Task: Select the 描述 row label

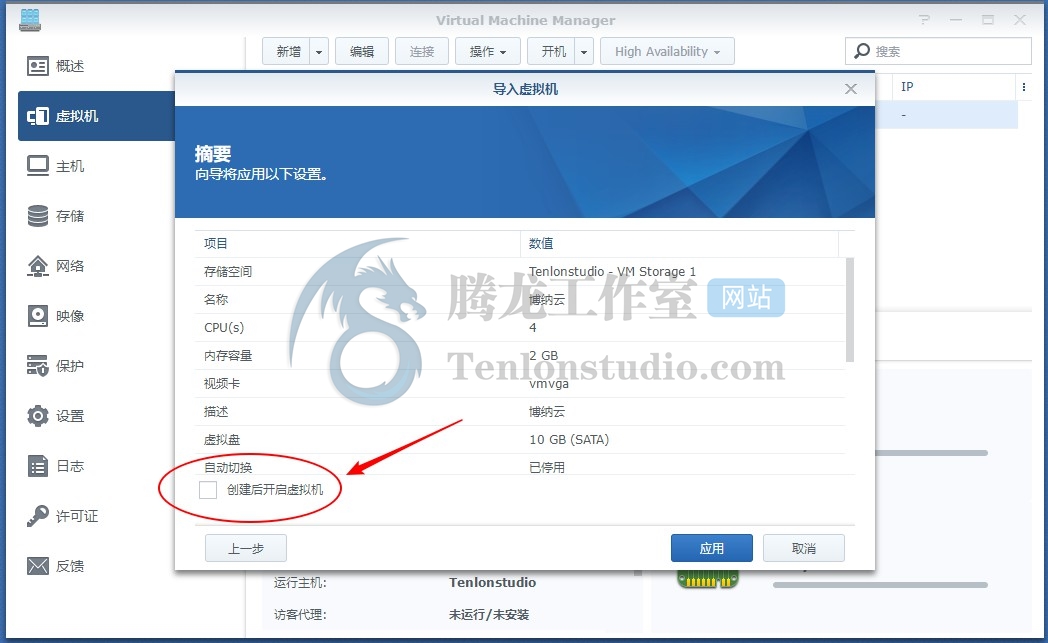Action: pos(216,412)
